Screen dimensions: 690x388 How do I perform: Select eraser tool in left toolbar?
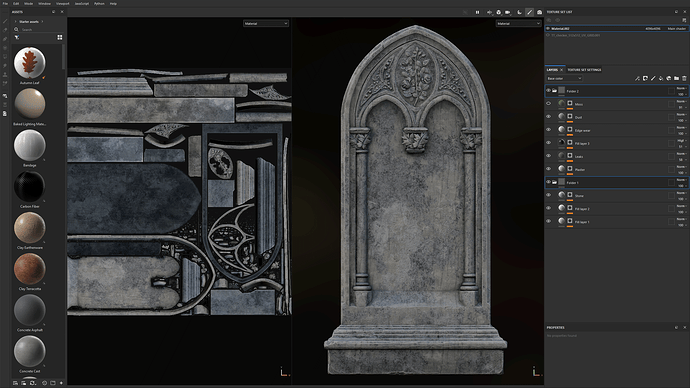pos(5,30)
